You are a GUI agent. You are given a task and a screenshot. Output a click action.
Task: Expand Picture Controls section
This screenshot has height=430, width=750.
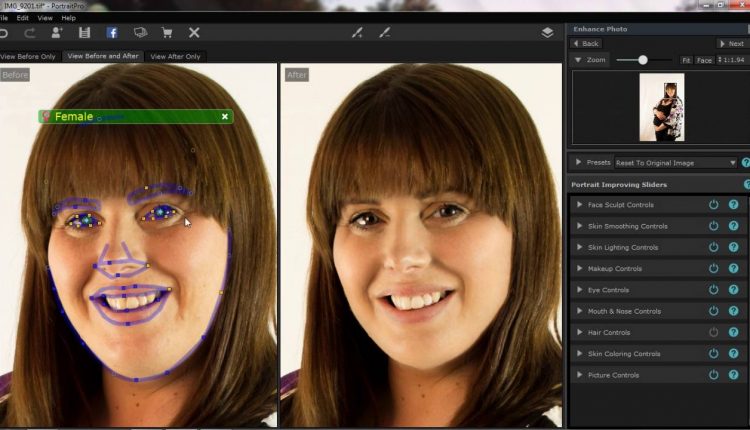(579, 375)
